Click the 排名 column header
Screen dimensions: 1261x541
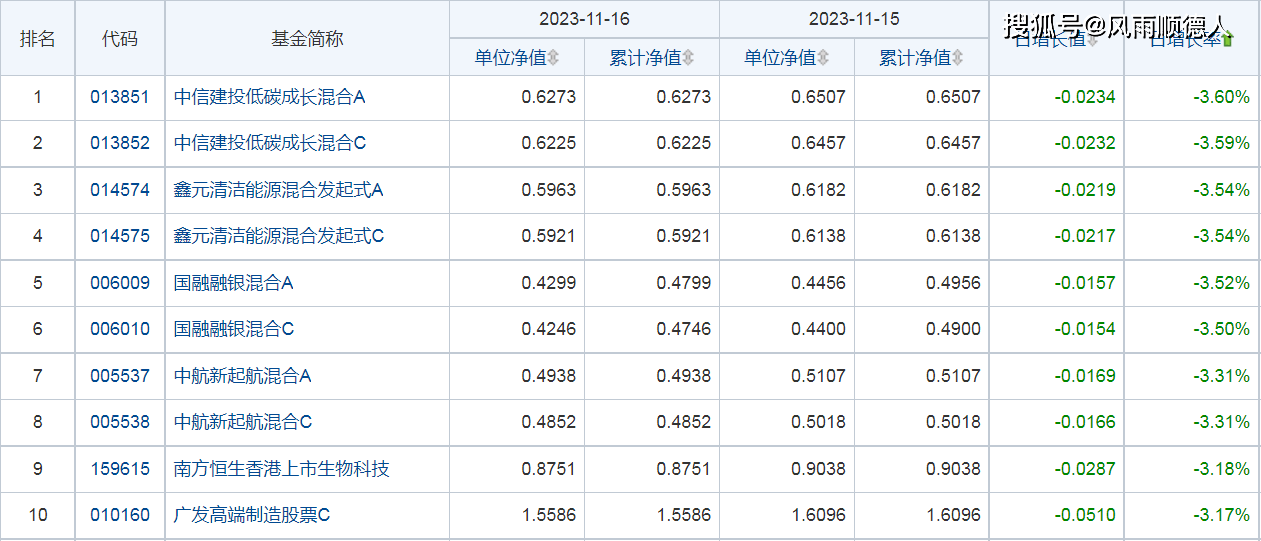[38, 39]
